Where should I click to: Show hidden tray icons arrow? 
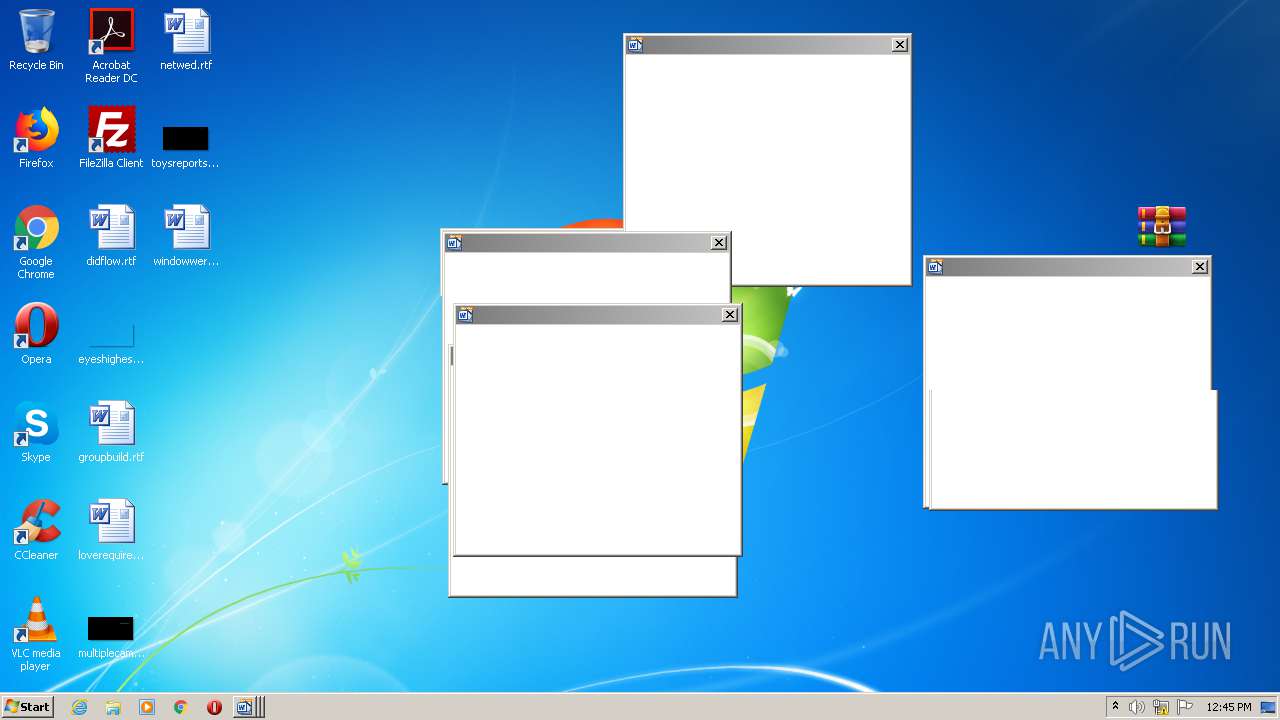[1115, 707]
